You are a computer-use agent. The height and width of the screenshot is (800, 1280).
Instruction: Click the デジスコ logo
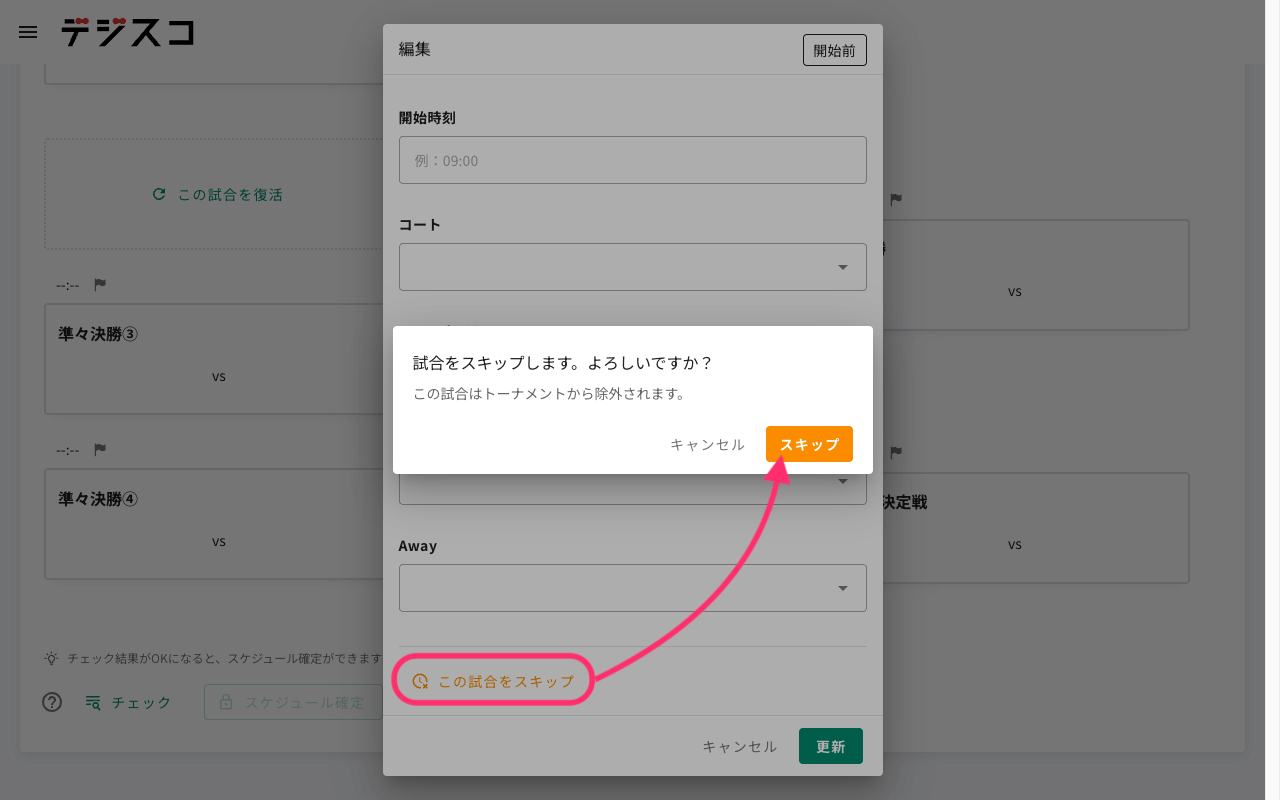click(127, 32)
